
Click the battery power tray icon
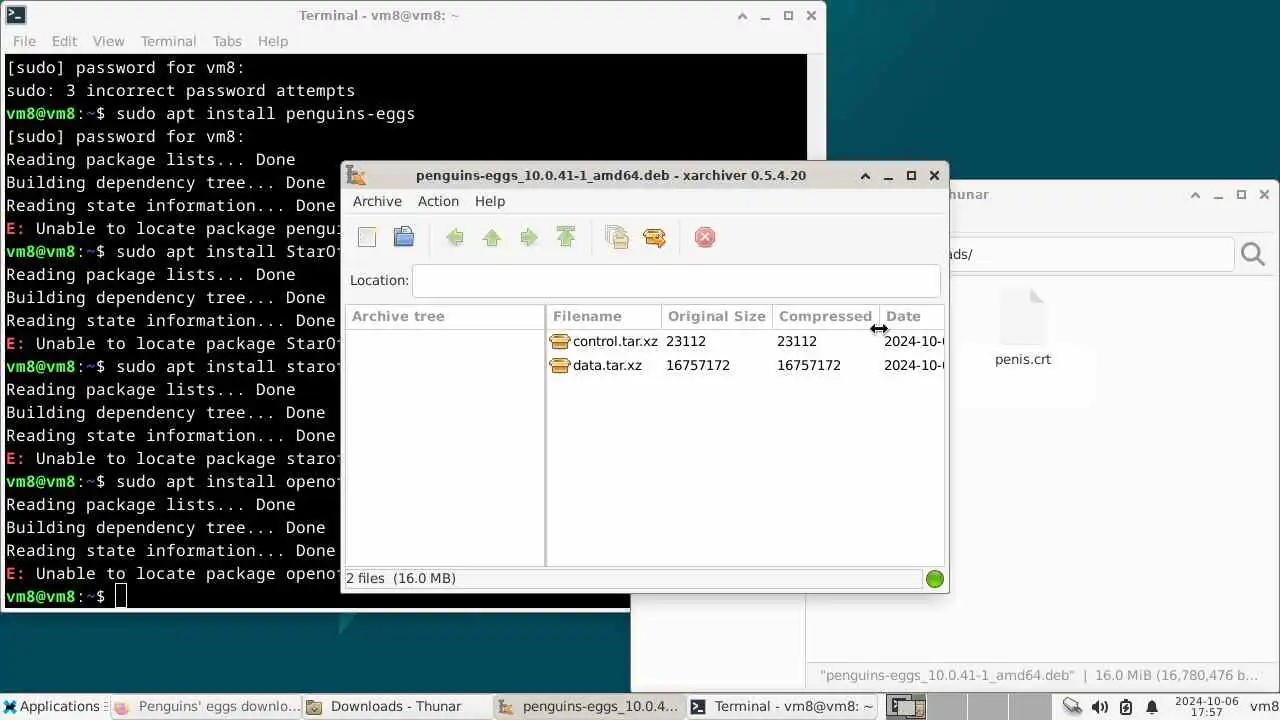click(1126, 707)
